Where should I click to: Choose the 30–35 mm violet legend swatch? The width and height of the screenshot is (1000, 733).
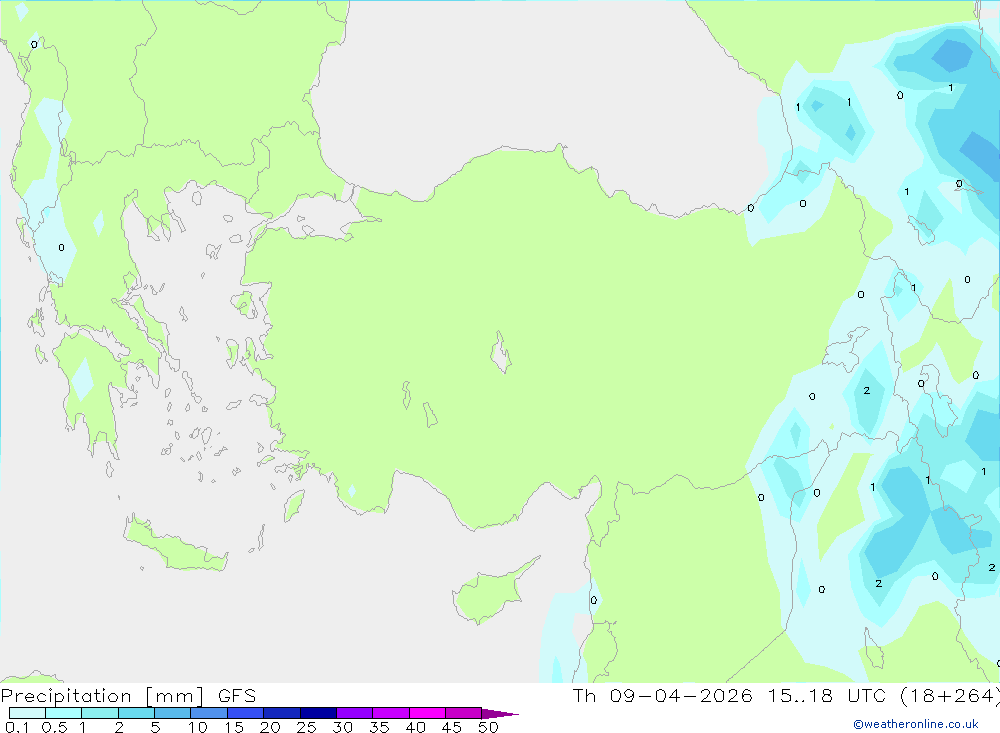(355, 713)
